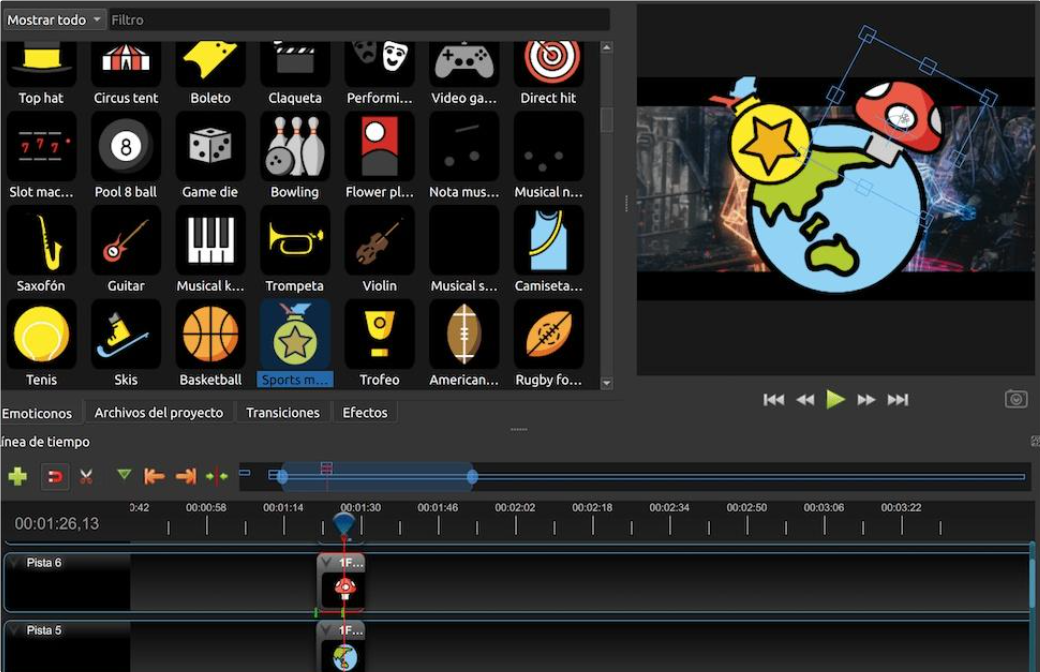This screenshot has height=672, width=1040.
Task: Choose the Musical keyboard emoji
Action: coord(210,250)
